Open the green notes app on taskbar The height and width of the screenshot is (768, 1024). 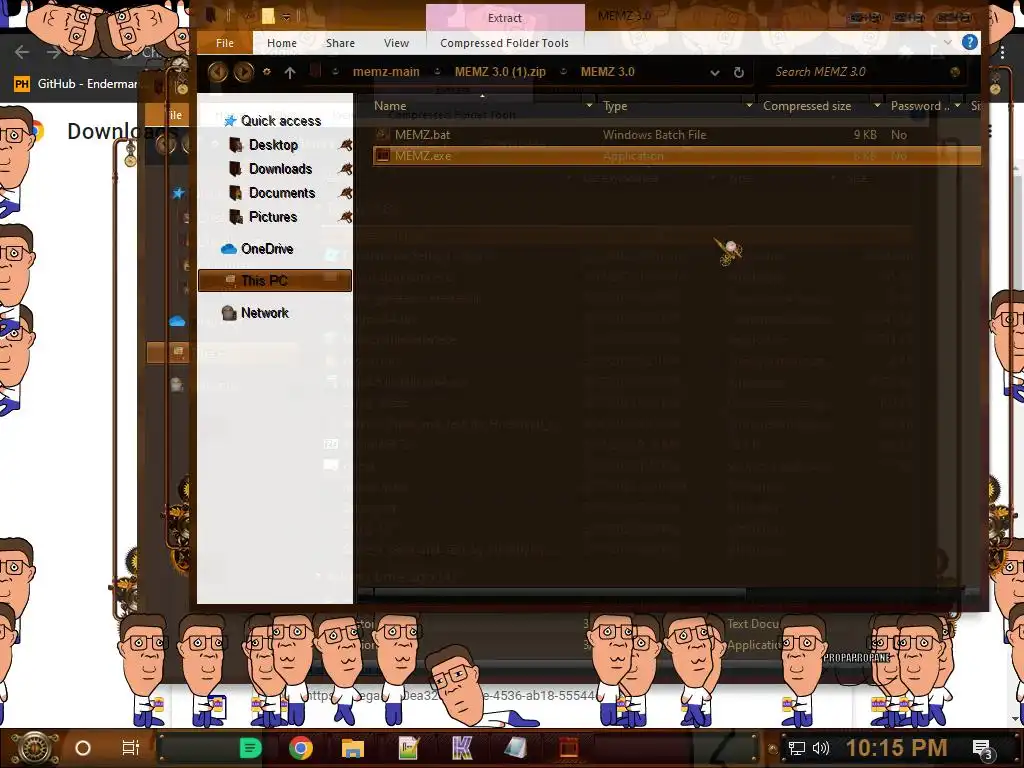(250, 748)
